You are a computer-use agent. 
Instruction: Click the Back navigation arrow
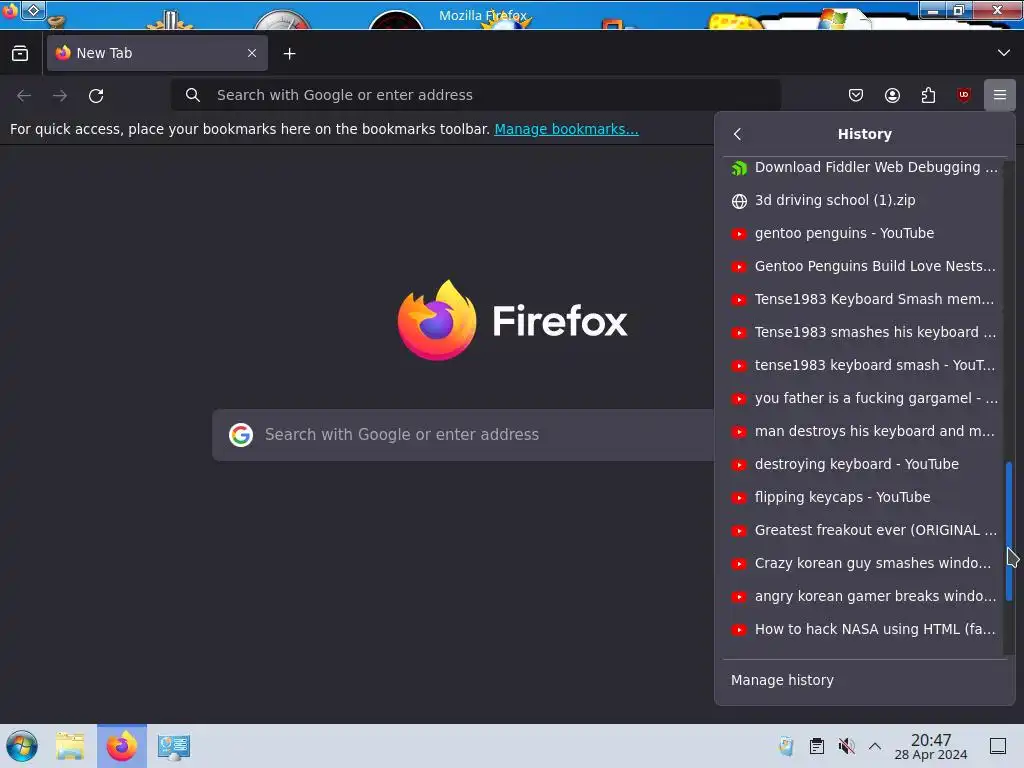pyautogui.click(x=24, y=95)
